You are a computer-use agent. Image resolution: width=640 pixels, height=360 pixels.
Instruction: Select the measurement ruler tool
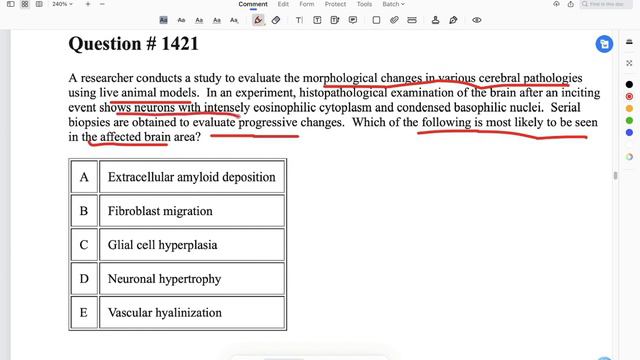pyautogui.click(x=412, y=20)
